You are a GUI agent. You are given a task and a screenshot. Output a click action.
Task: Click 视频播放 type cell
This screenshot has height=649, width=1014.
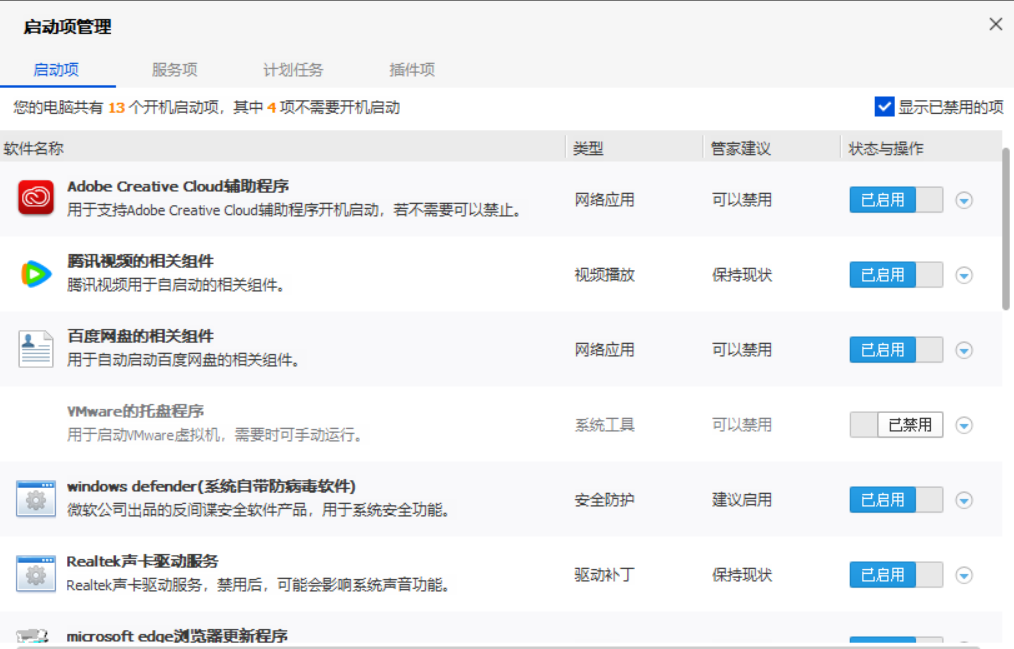(605, 275)
